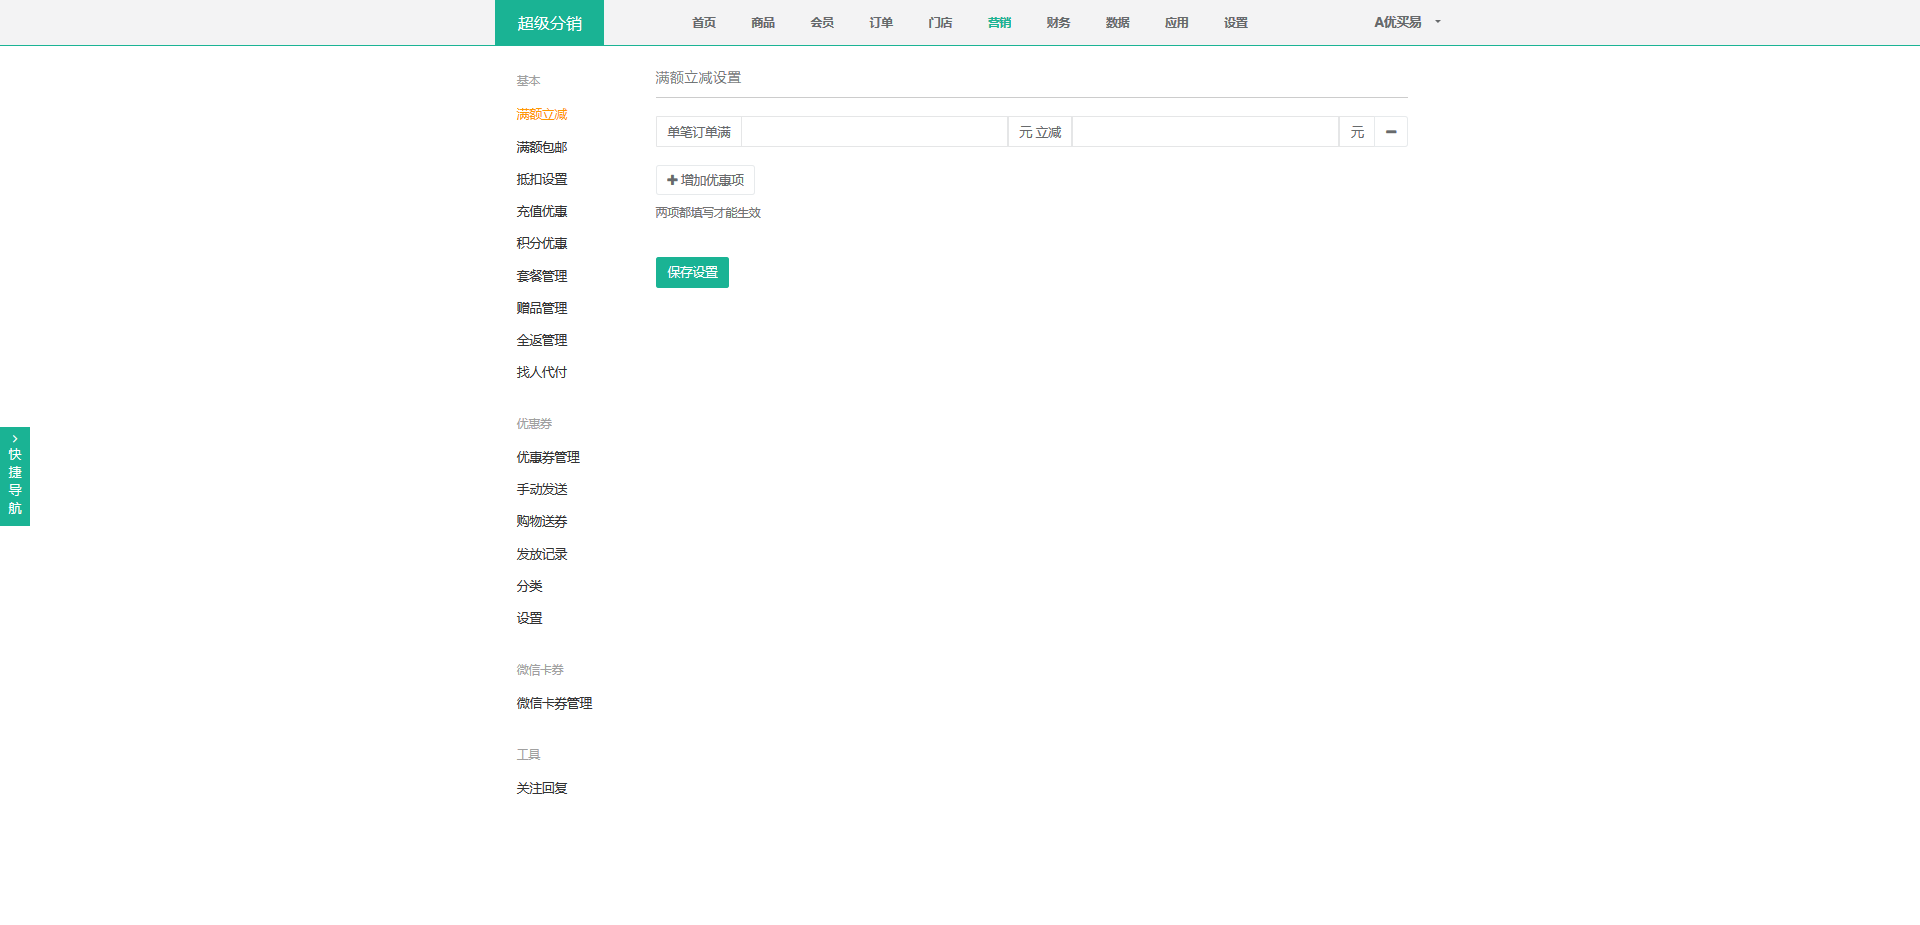The height and width of the screenshot is (925, 1920).
Task: Open the 财务 top menu
Action: coord(1058,23)
